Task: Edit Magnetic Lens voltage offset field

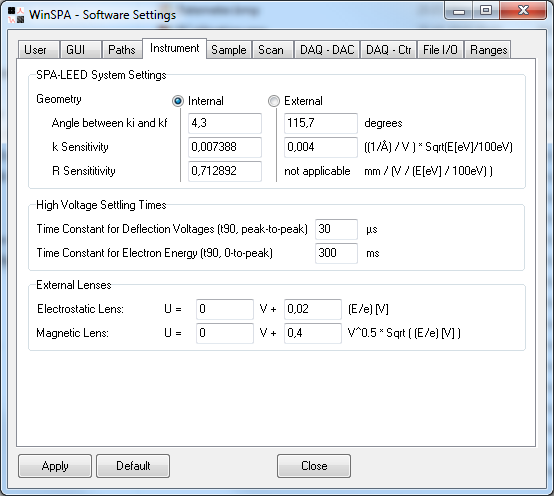Action: click(x=225, y=333)
